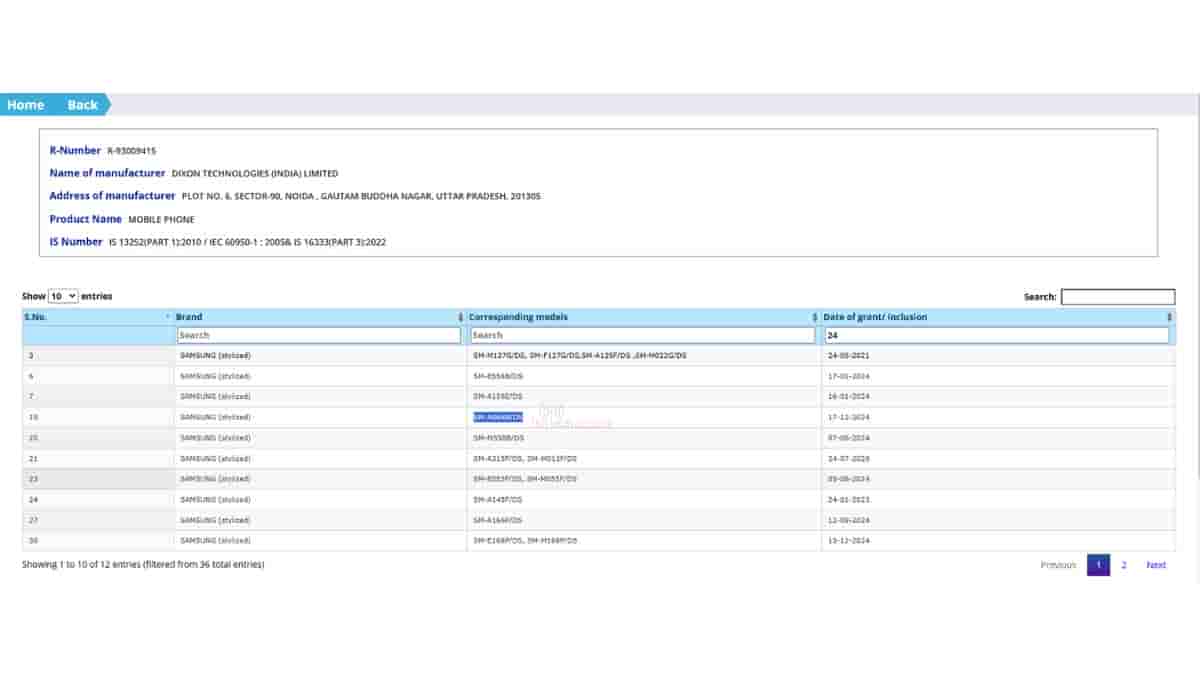Sort by the S.No. column arrow
1200x675 pixels.
[x=167, y=317]
